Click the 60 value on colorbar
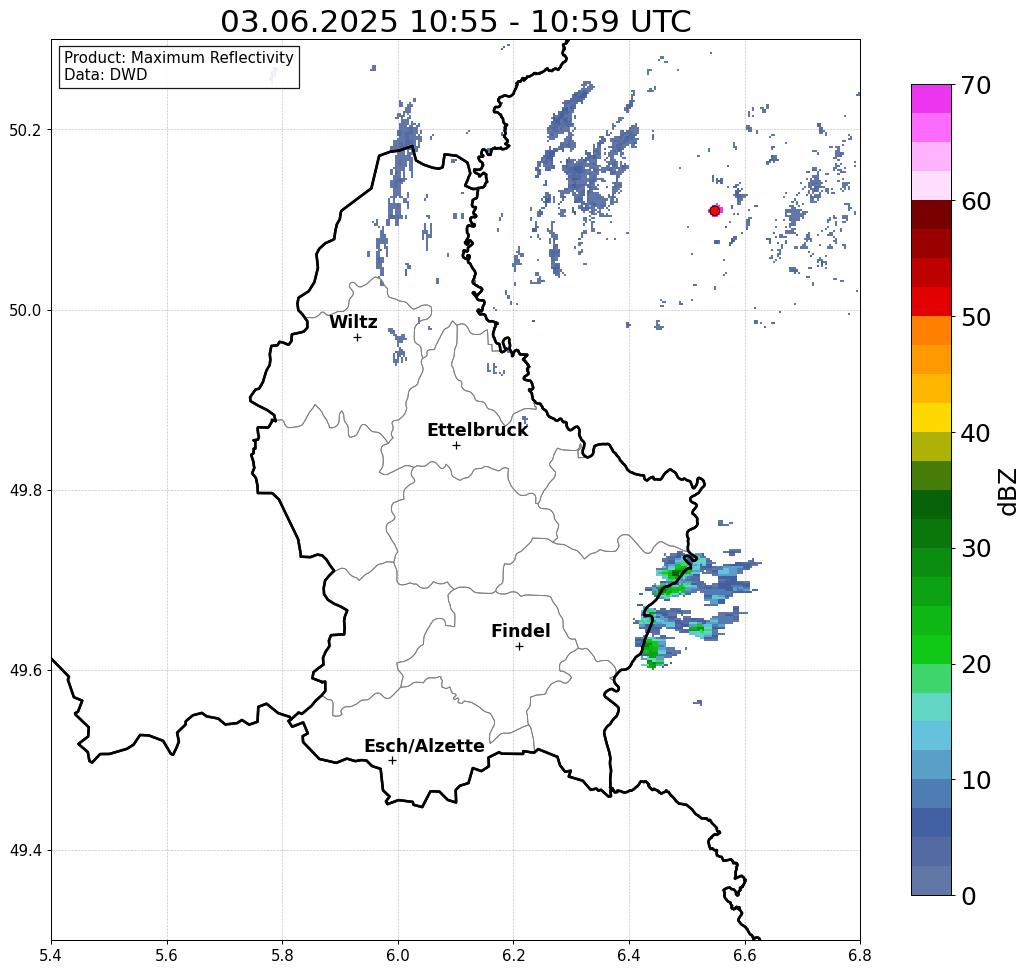The width and height of the screenshot is (1029, 973). (x=976, y=201)
